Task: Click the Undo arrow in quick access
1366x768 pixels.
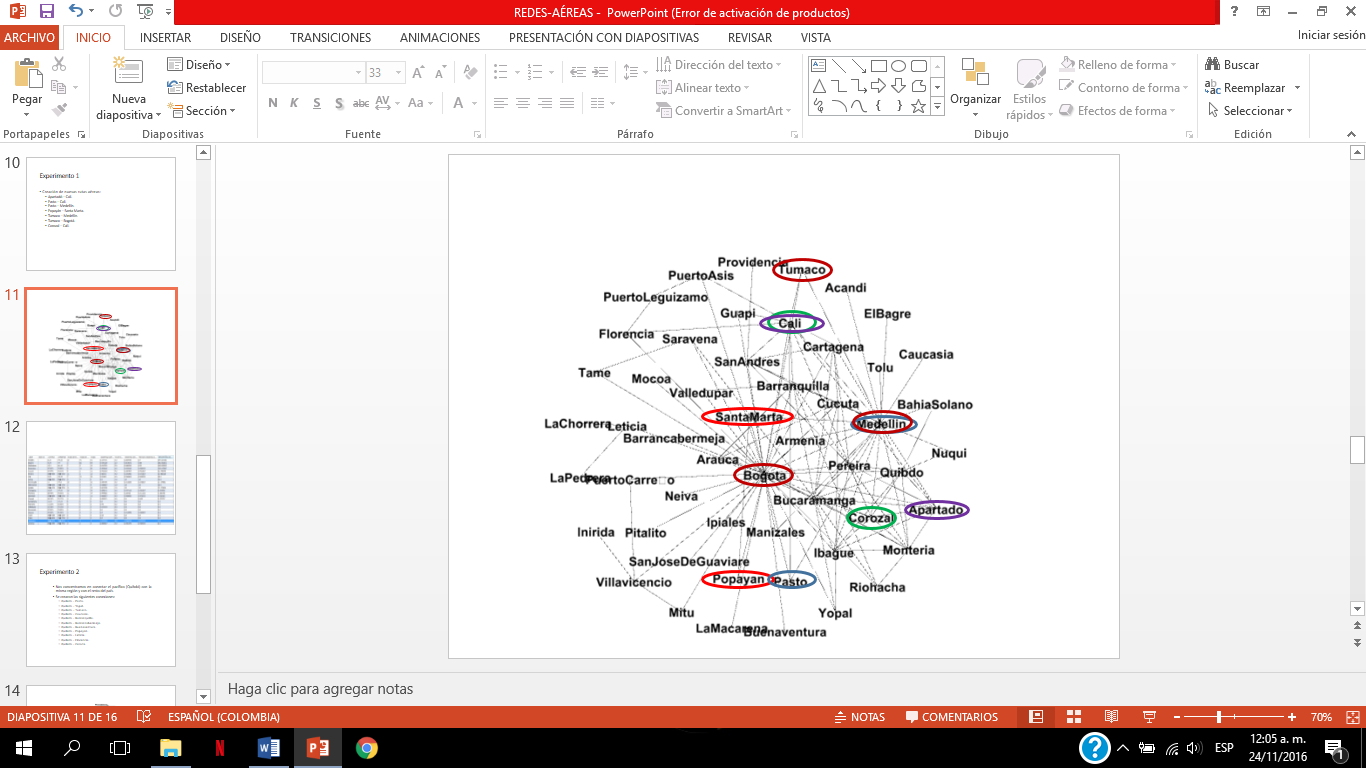Action: tap(77, 12)
